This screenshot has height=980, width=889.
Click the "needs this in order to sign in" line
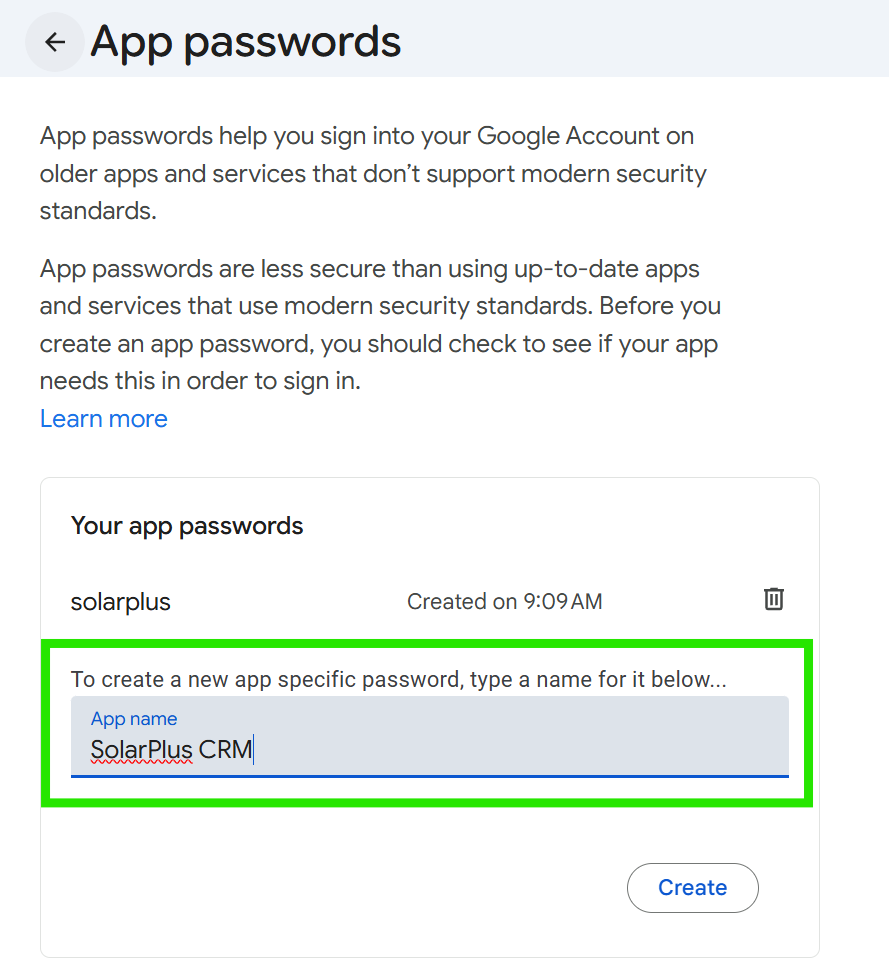pos(200,380)
